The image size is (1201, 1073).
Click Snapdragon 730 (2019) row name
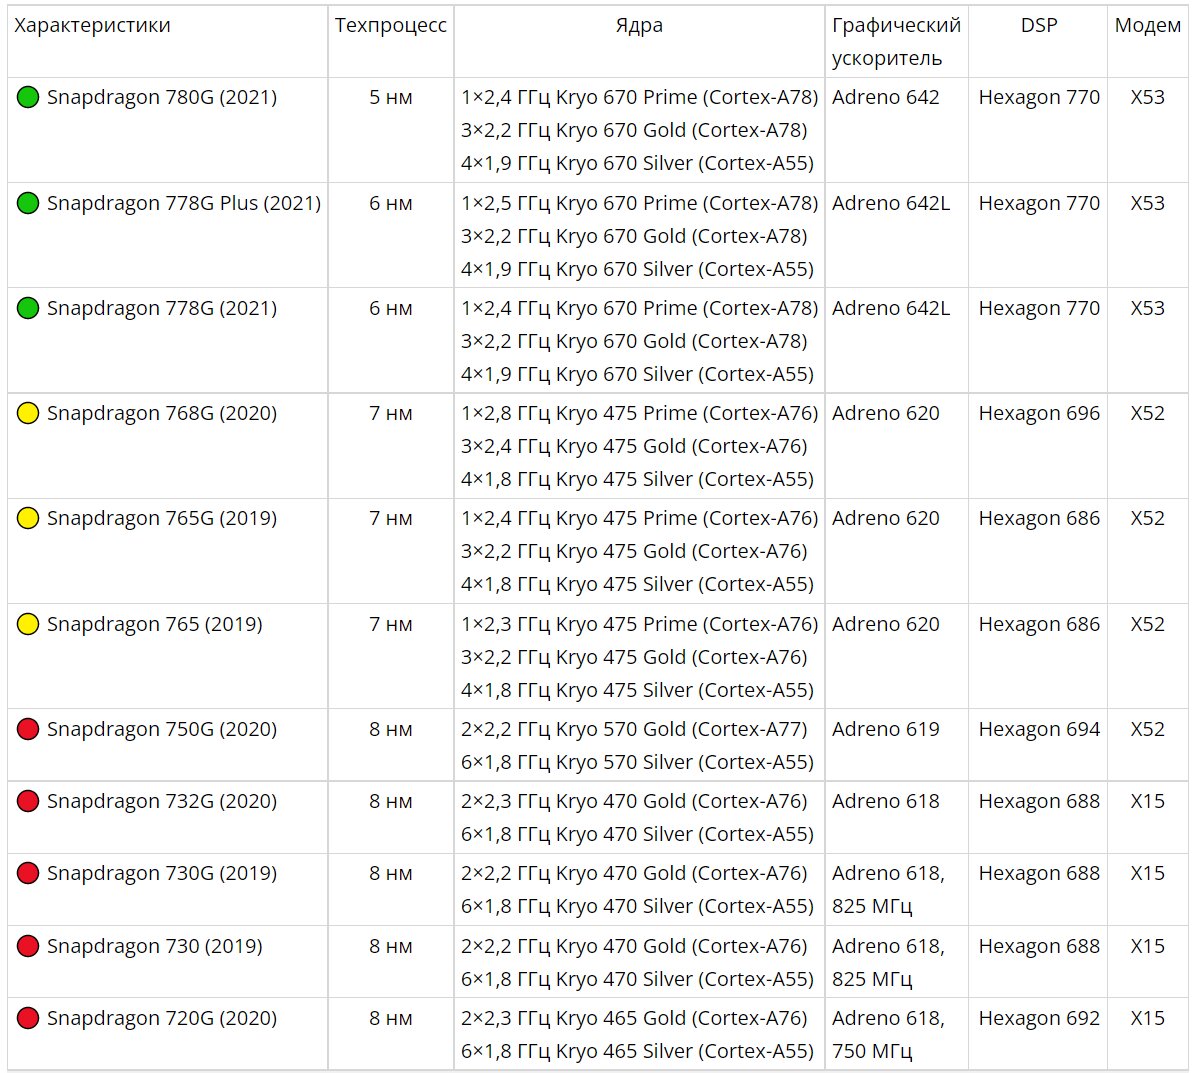[x=155, y=946]
